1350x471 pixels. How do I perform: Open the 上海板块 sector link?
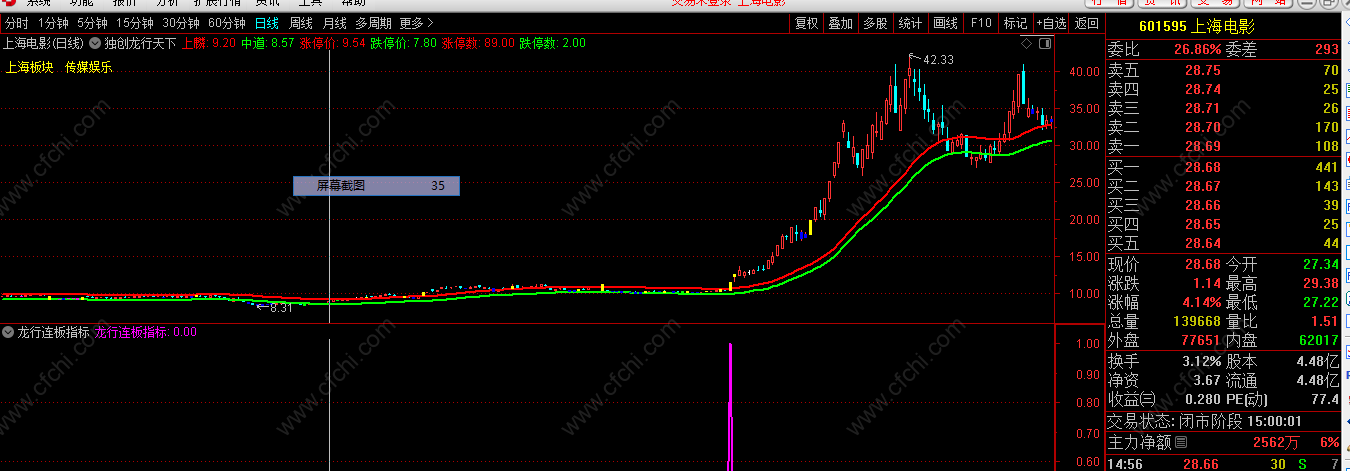coord(30,68)
